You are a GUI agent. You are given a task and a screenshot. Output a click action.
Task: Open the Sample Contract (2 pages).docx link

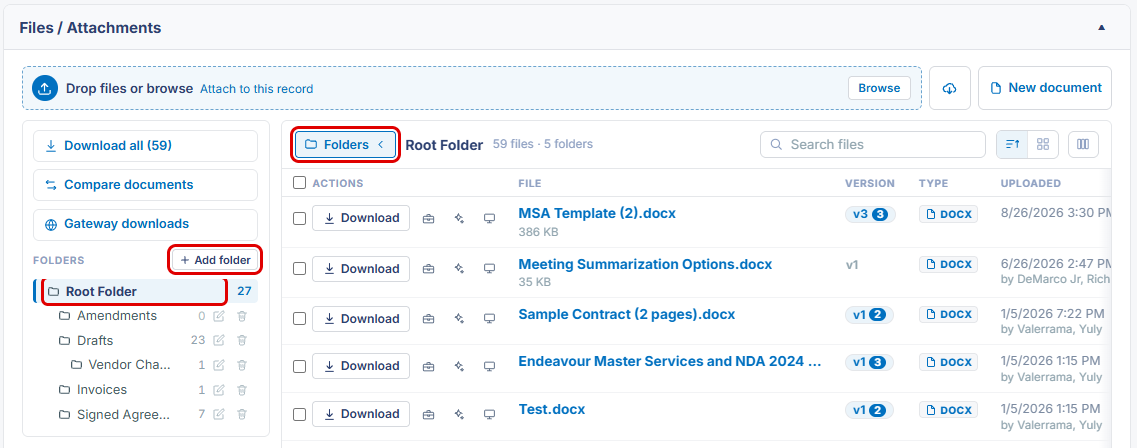click(627, 315)
